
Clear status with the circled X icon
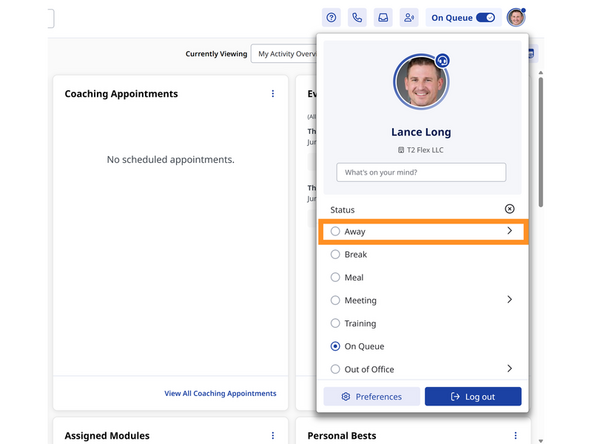pyautogui.click(x=509, y=209)
